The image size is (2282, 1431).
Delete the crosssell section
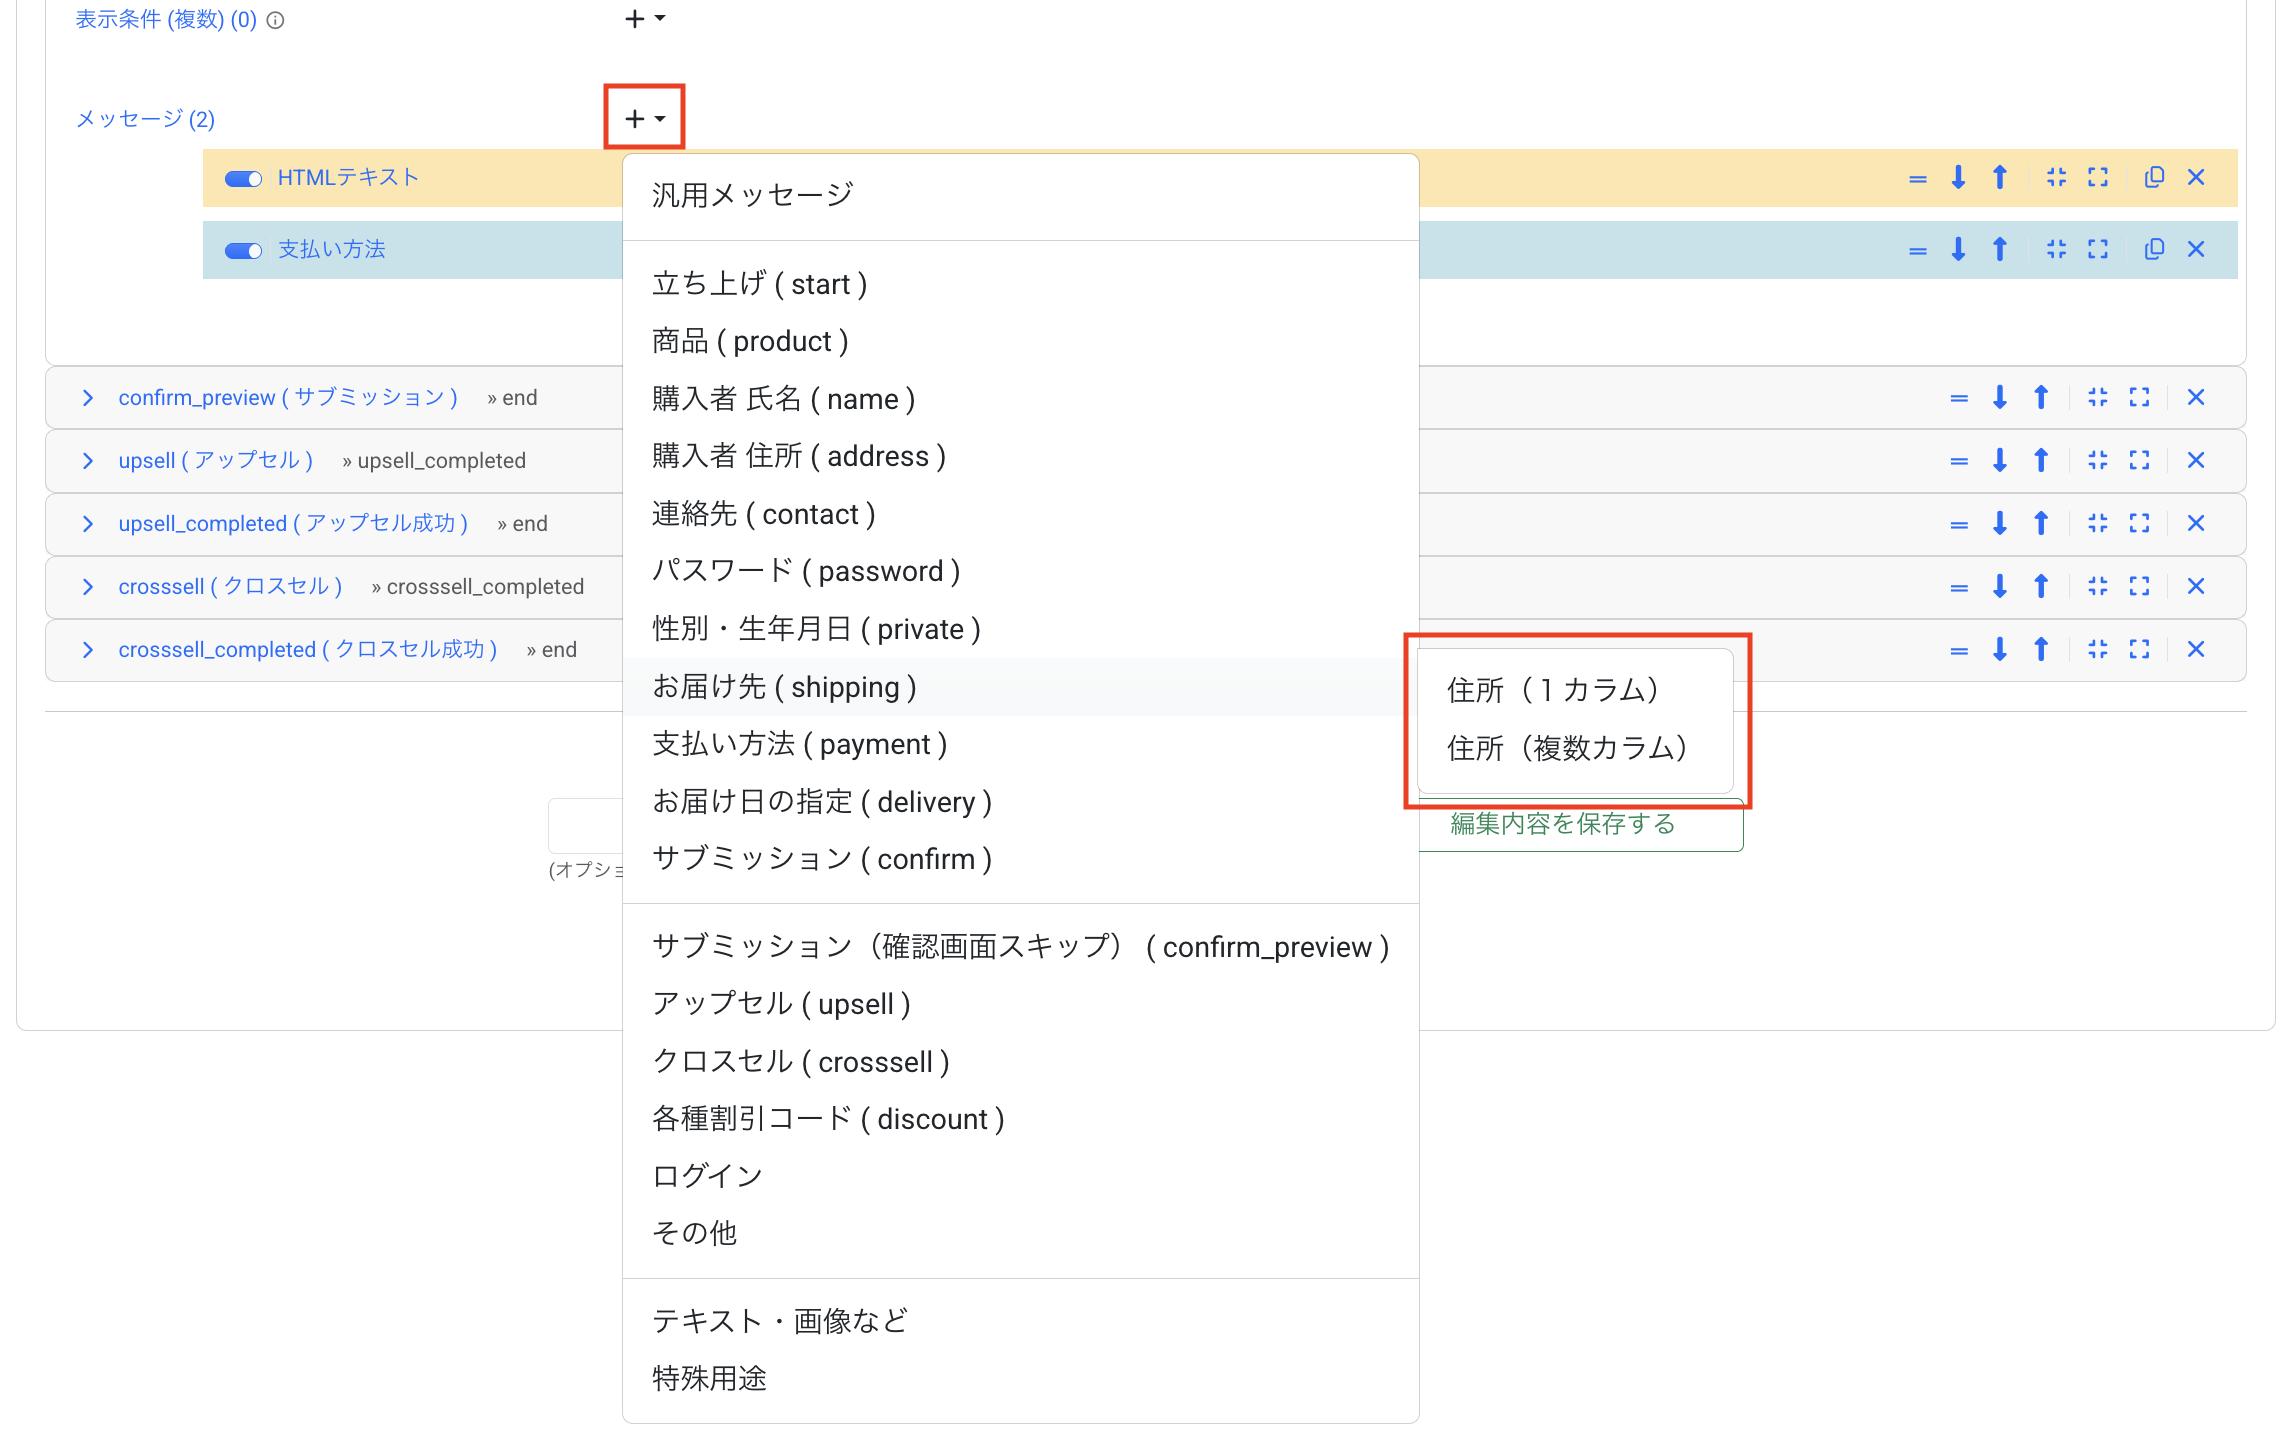[x=2195, y=586]
